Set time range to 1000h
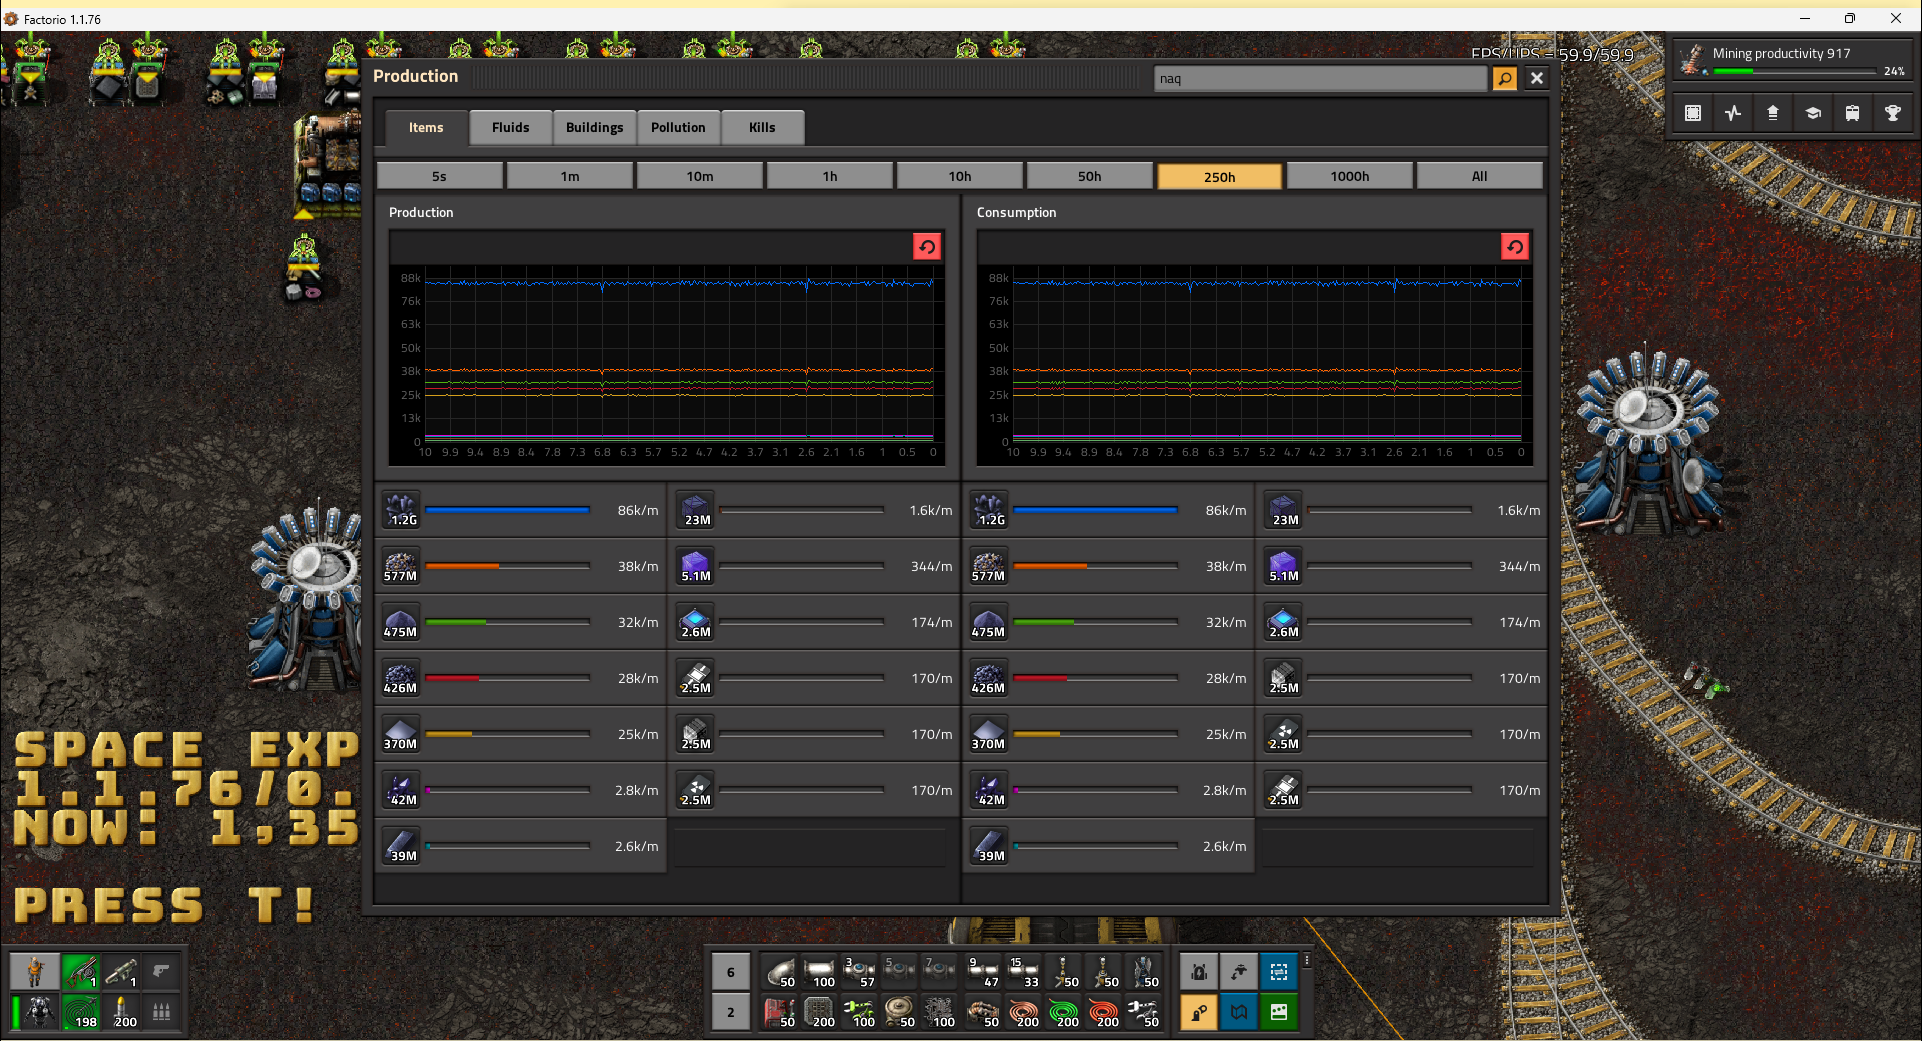This screenshot has width=1922, height=1041. (1350, 176)
